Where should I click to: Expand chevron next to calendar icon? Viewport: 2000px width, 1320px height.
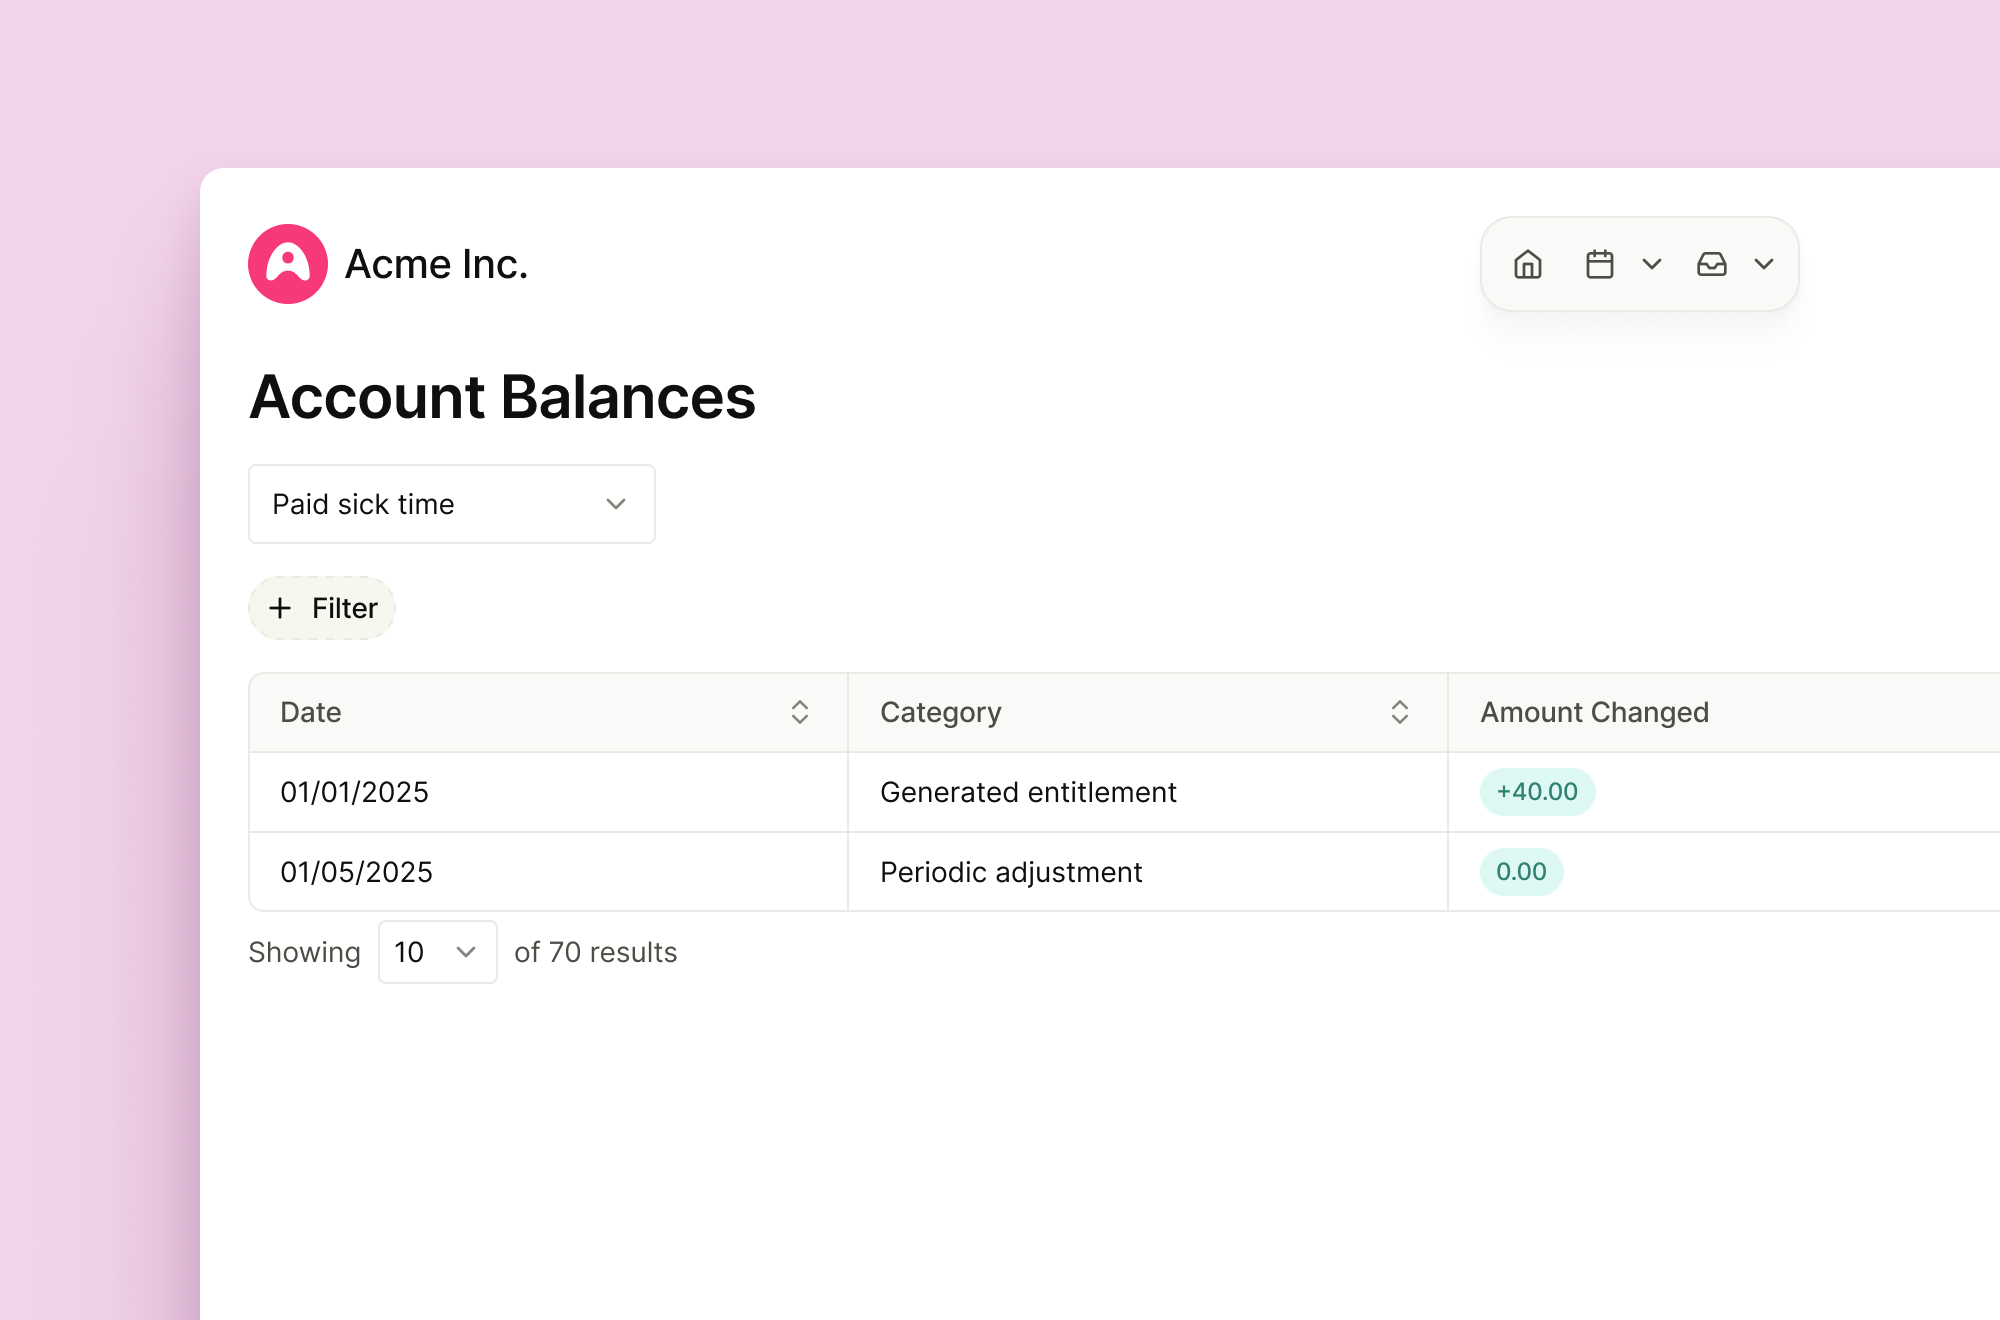[x=1652, y=264]
